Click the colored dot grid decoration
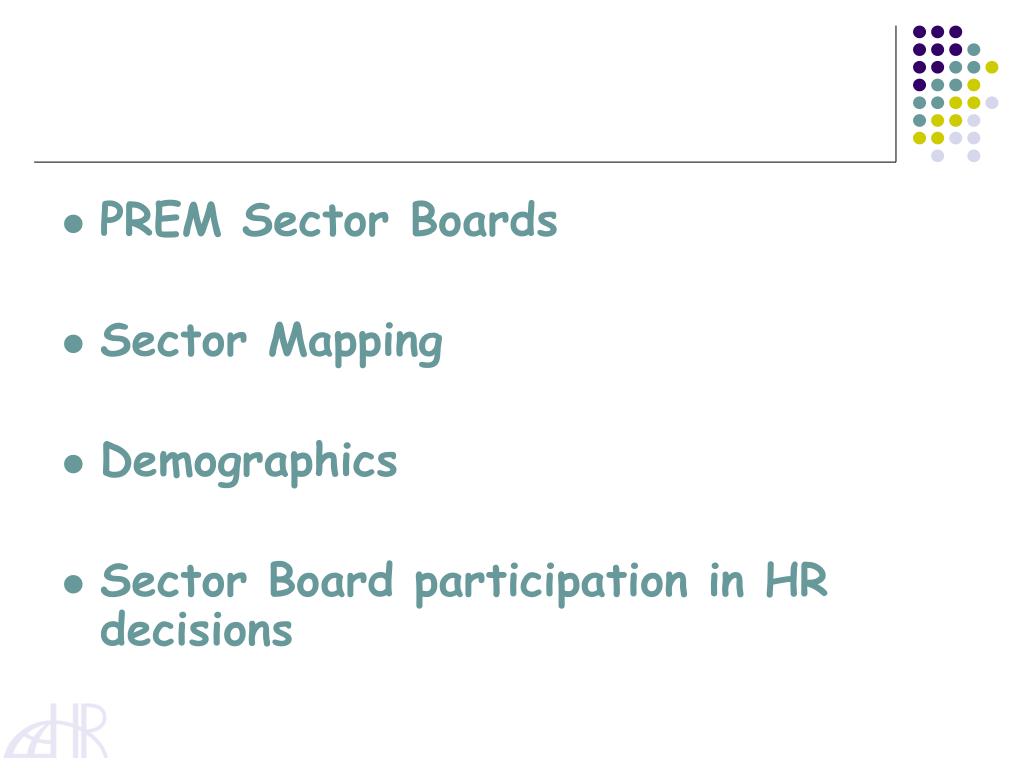 (955, 93)
